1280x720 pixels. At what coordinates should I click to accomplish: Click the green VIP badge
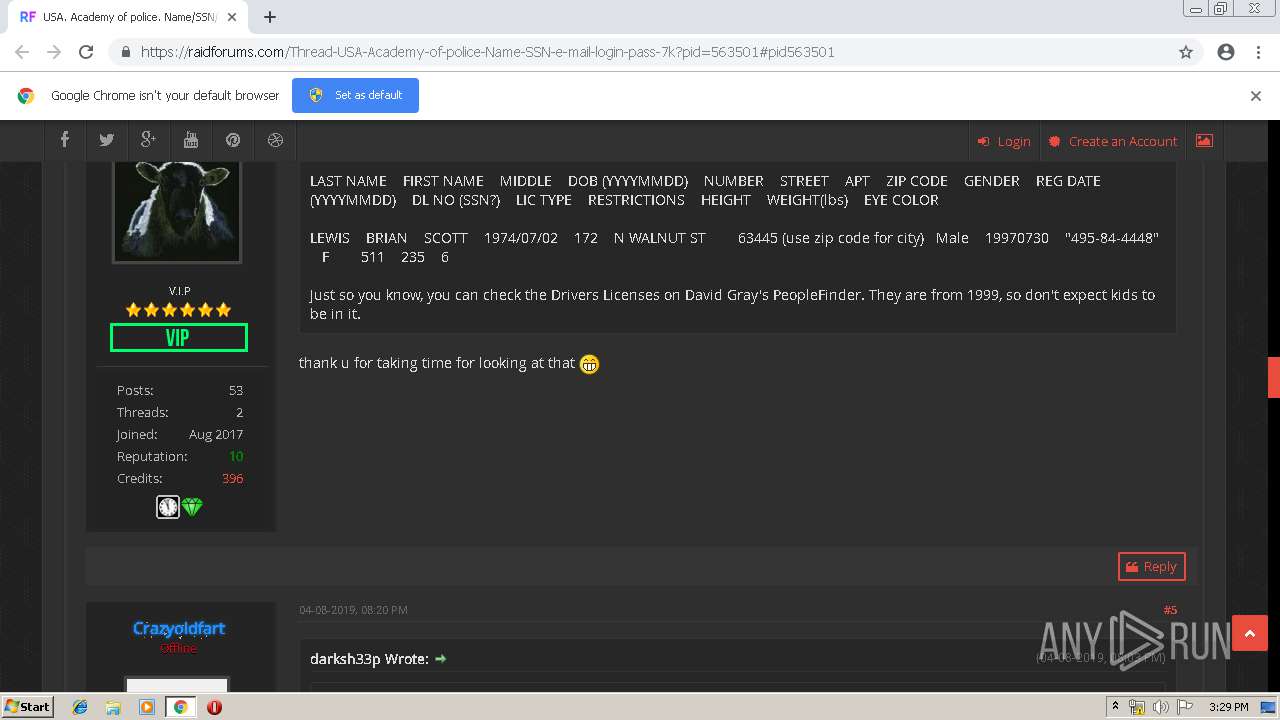179,338
